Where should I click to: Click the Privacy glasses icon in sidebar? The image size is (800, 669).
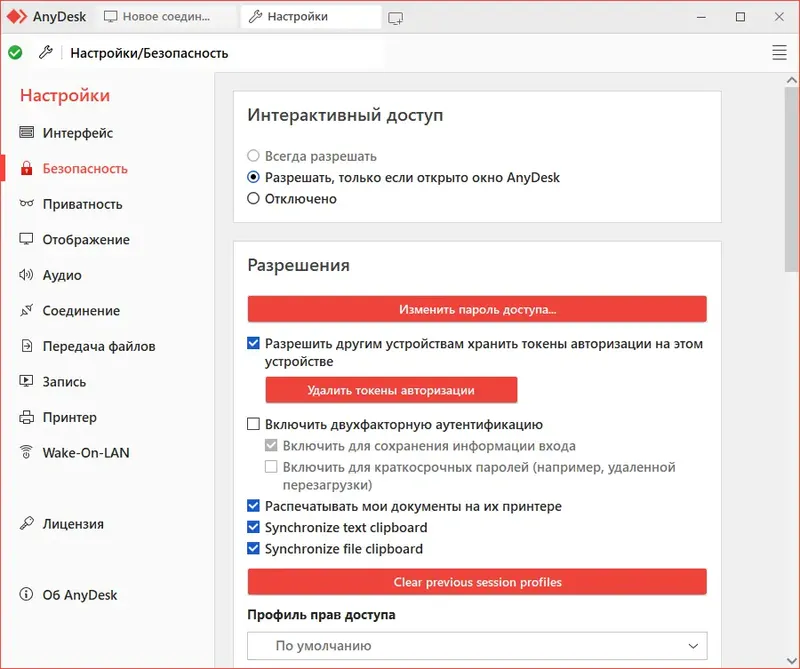(26, 204)
